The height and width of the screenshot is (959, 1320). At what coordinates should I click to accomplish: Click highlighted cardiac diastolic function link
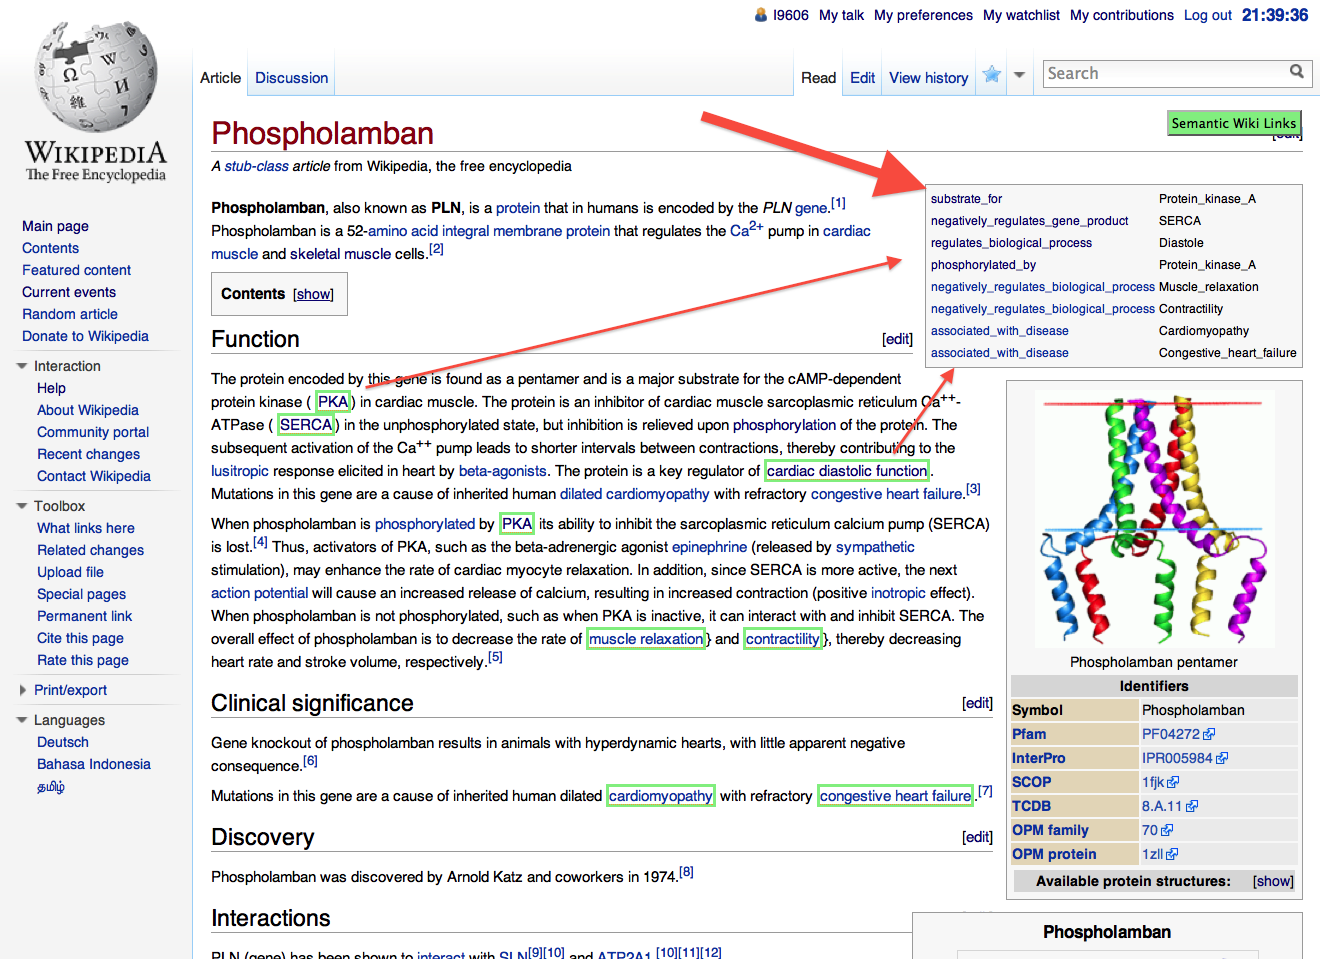point(847,471)
